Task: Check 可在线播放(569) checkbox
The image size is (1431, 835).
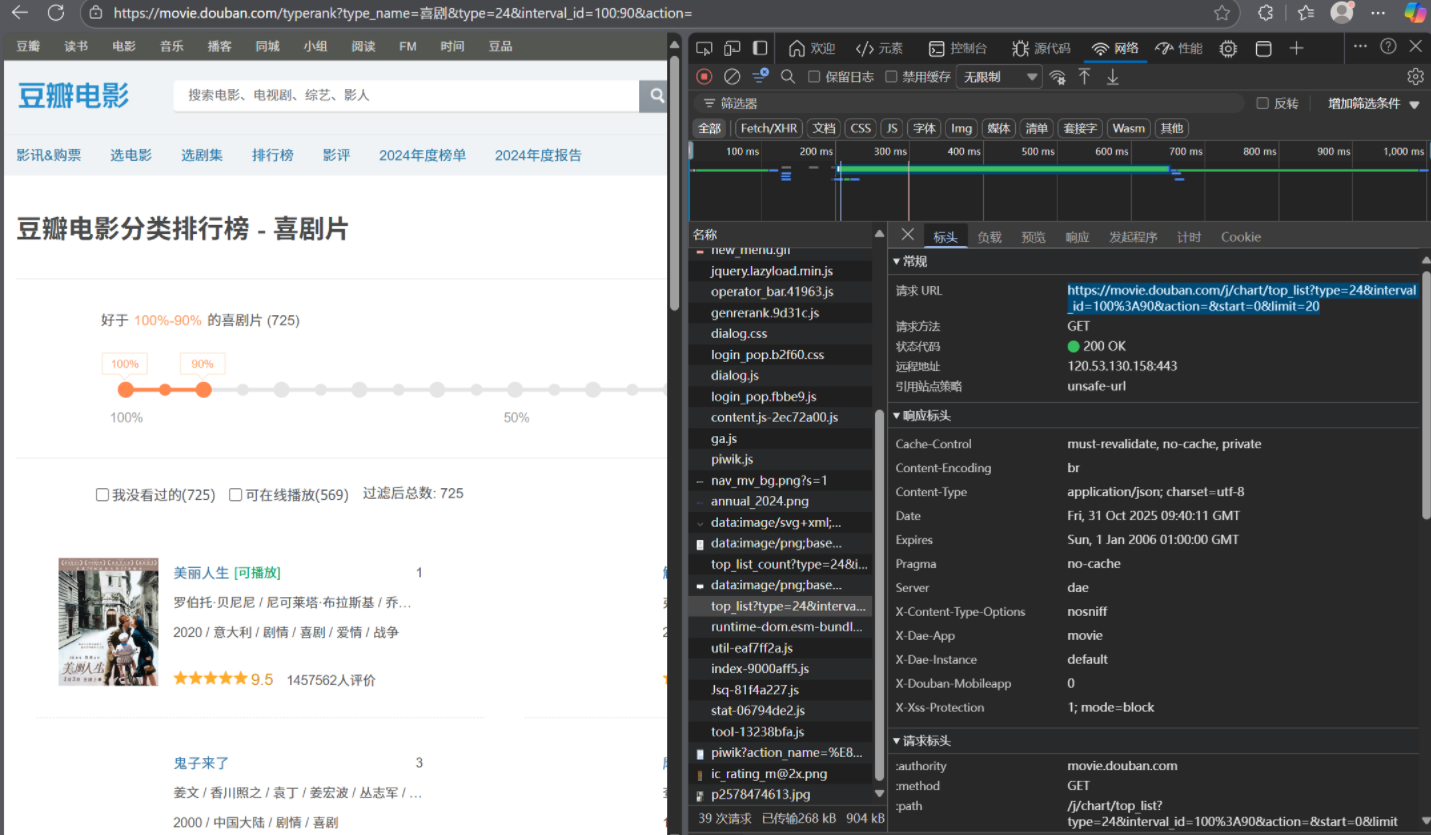Action: (x=236, y=494)
